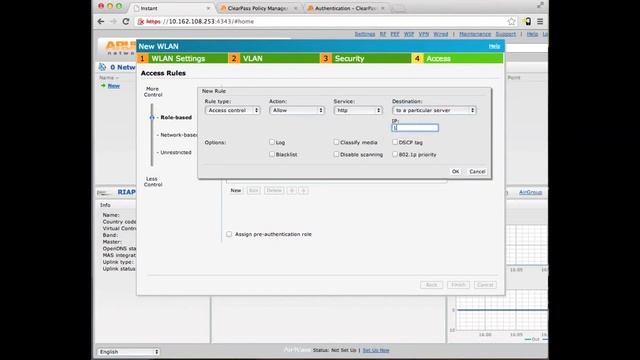640x360 pixels.
Task: Switch to the Authentication - ClearPass tab
Action: pyautogui.click(x=345, y=8)
